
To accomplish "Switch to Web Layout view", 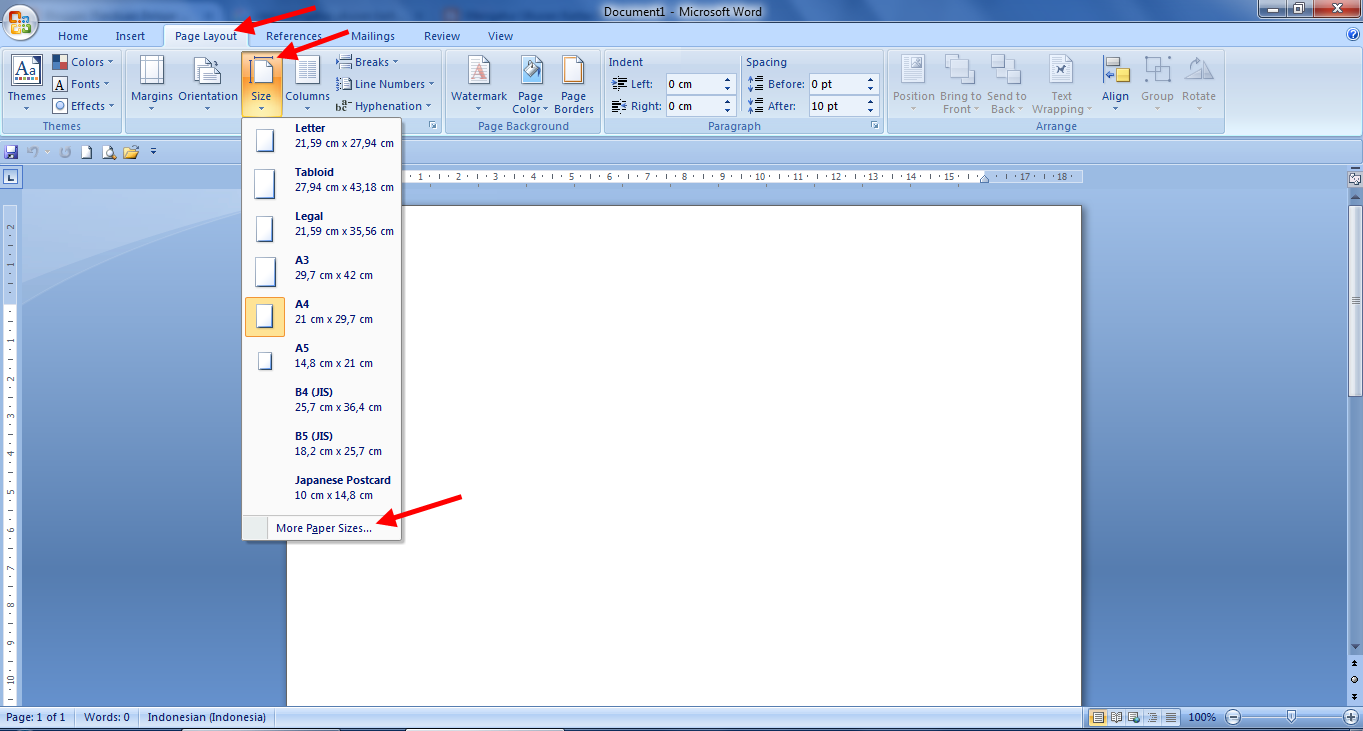I will 1135,717.
